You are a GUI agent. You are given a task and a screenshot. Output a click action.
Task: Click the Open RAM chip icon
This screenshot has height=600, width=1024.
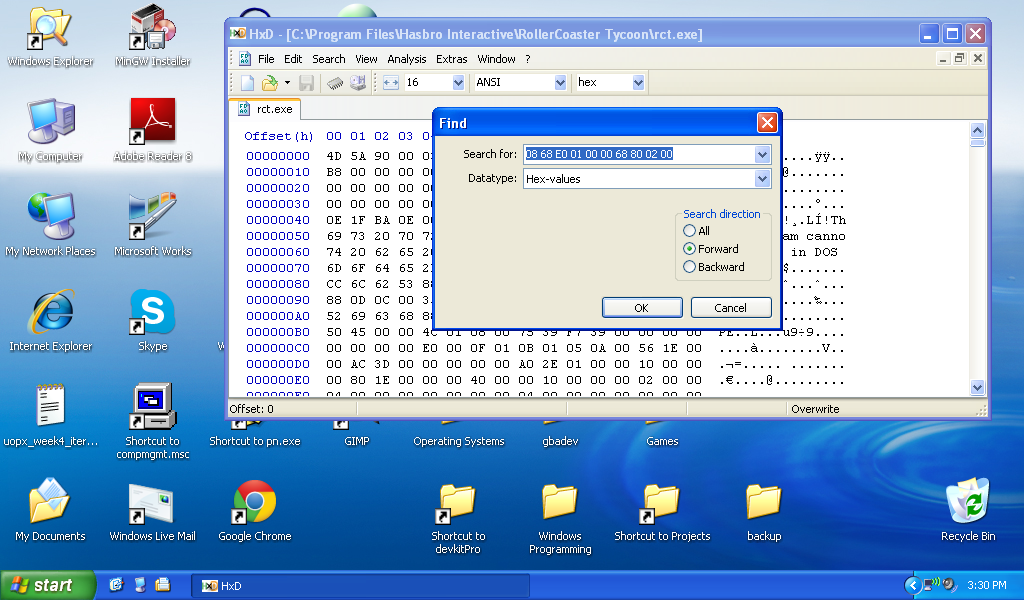coord(335,83)
